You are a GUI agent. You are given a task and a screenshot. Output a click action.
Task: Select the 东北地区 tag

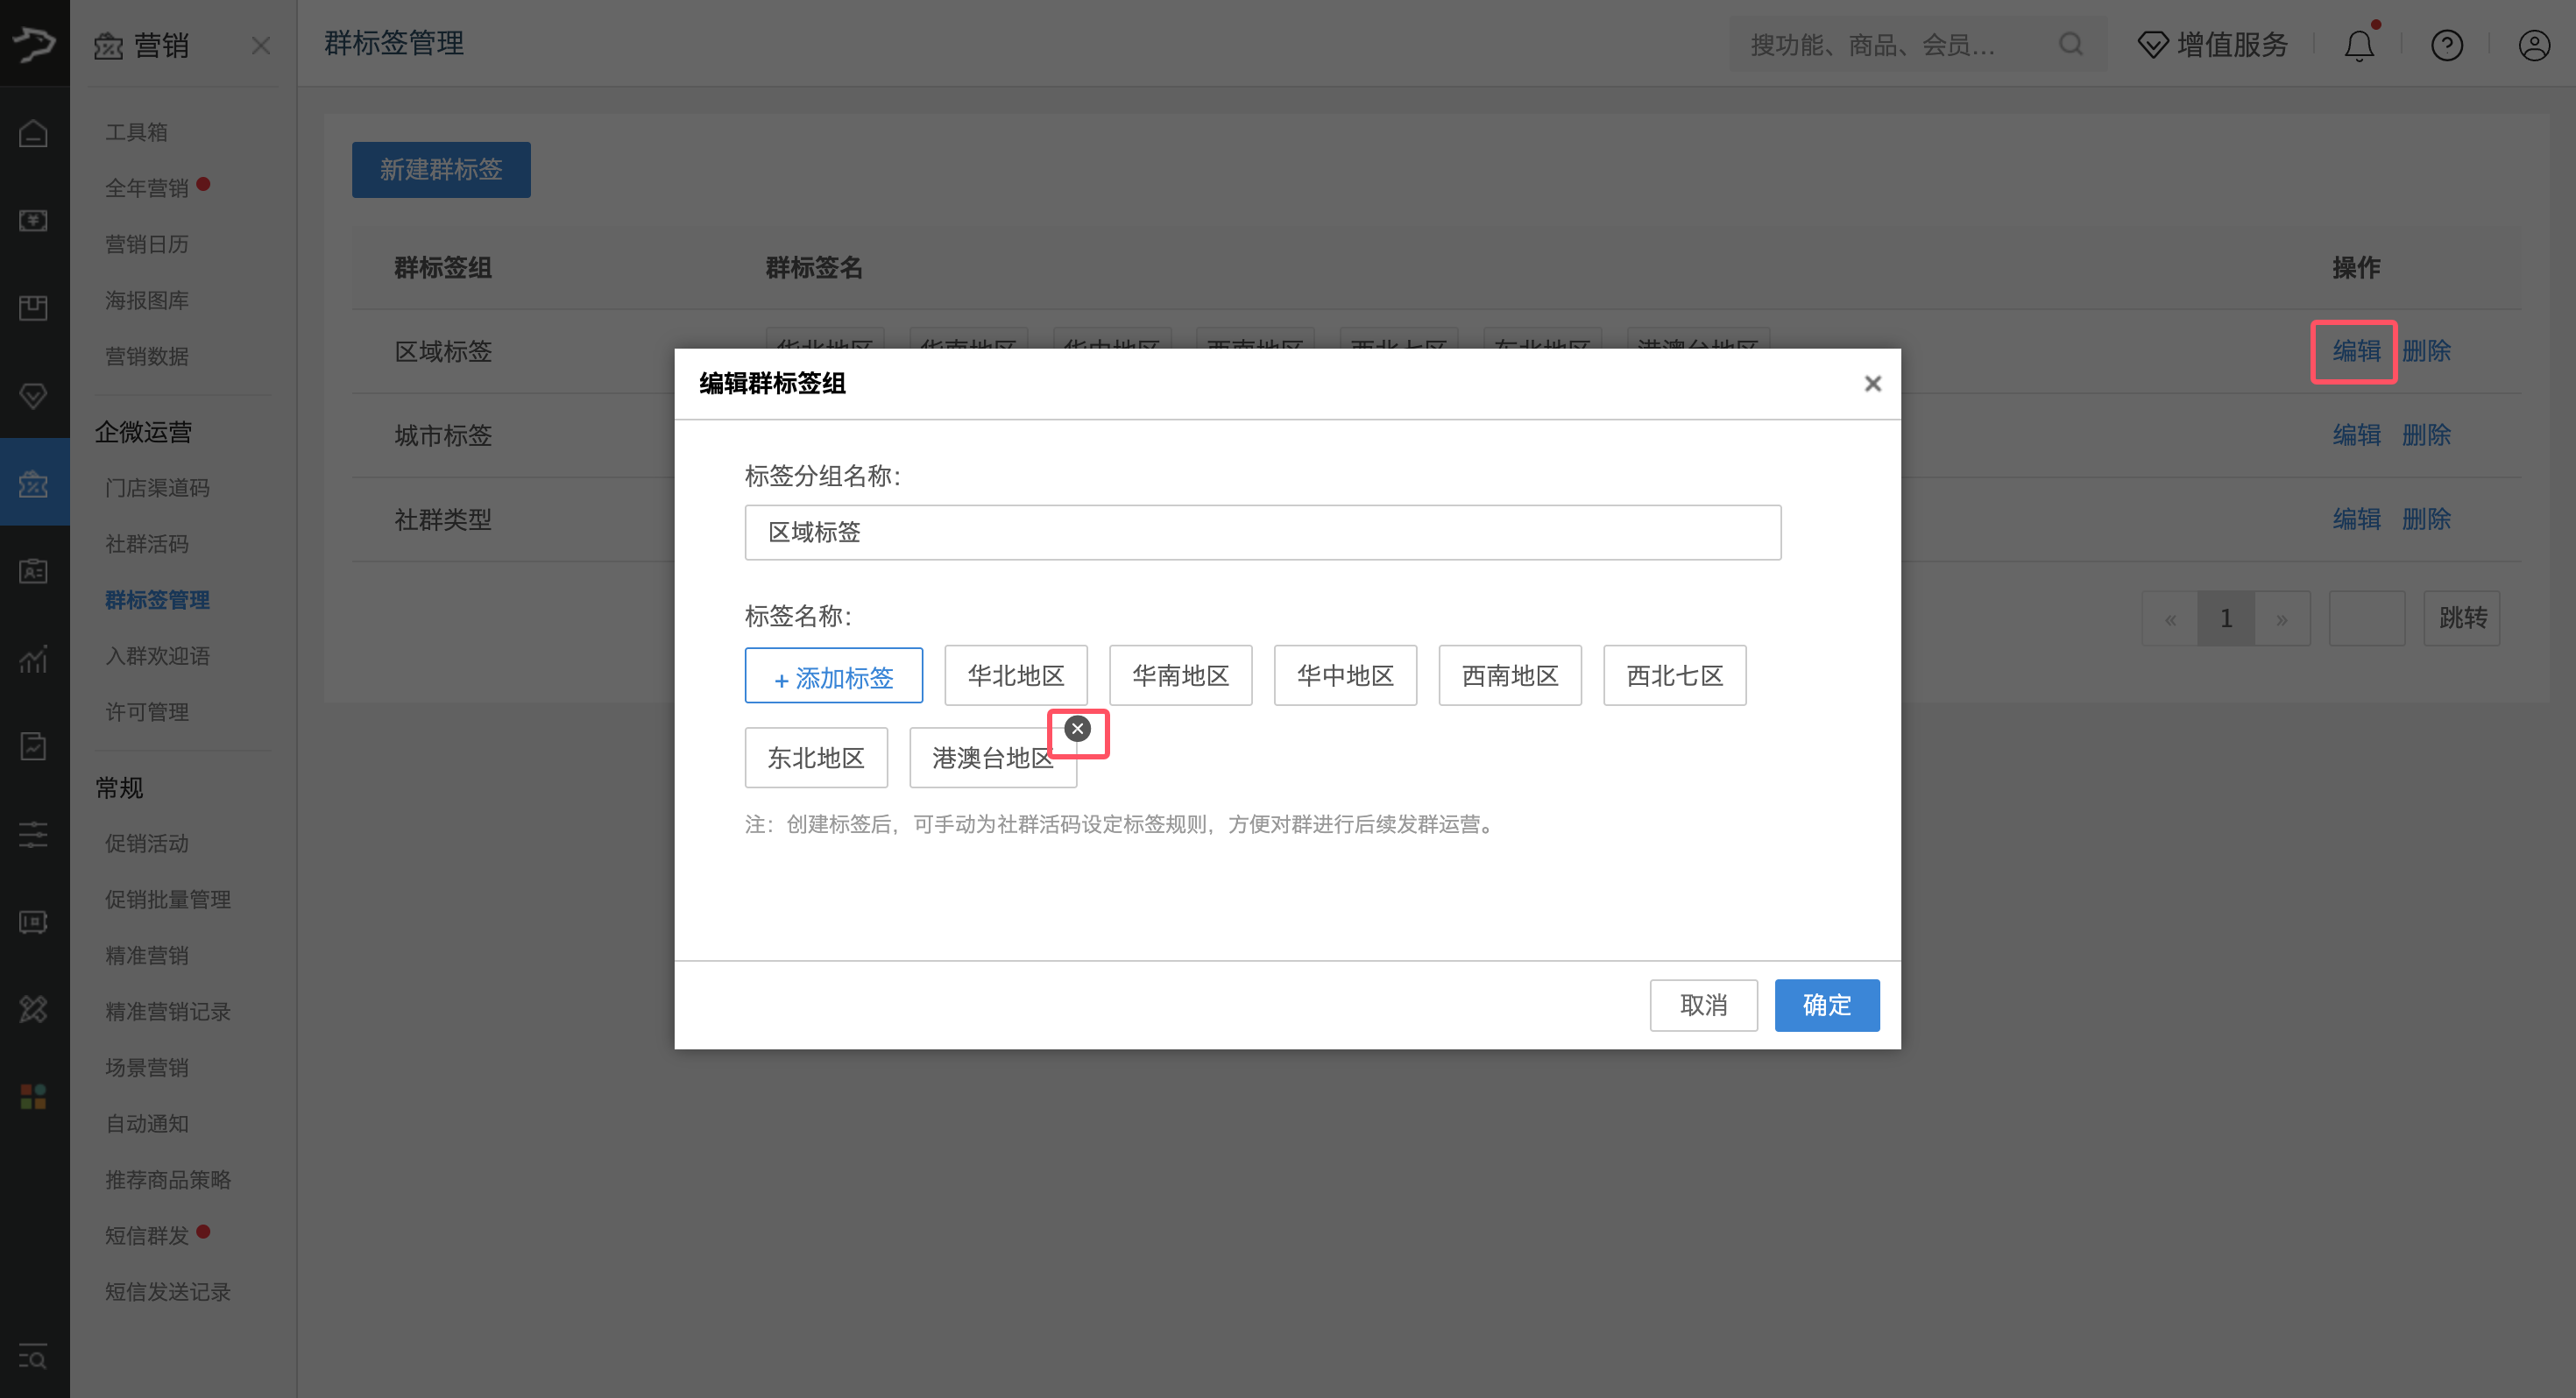tap(816, 758)
